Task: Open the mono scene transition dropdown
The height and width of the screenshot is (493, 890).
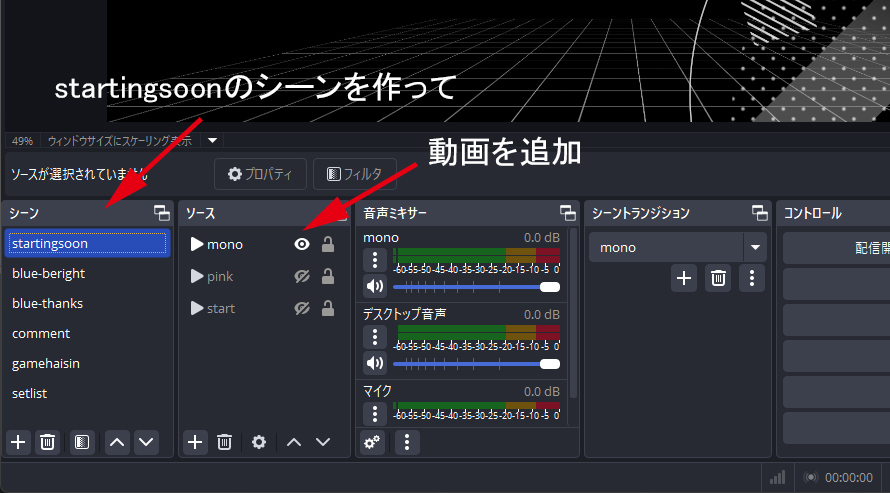Action: point(754,247)
